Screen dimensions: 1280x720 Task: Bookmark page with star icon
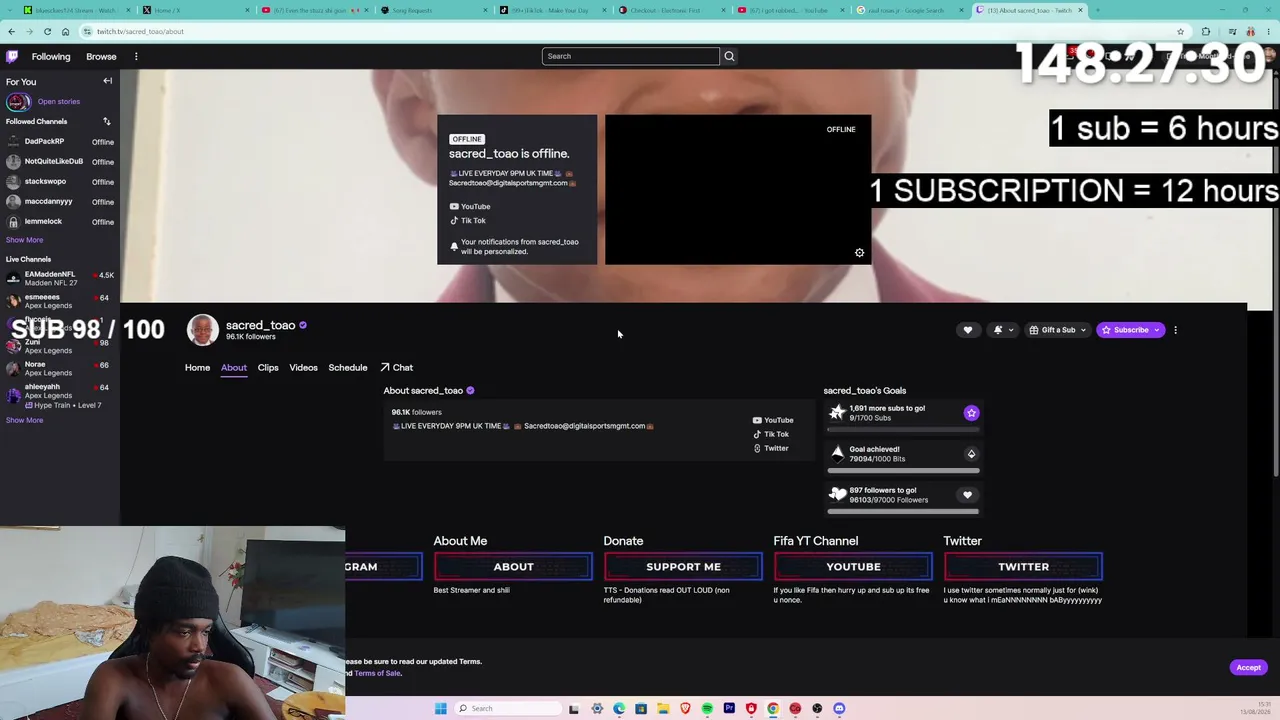(x=1180, y=31)
